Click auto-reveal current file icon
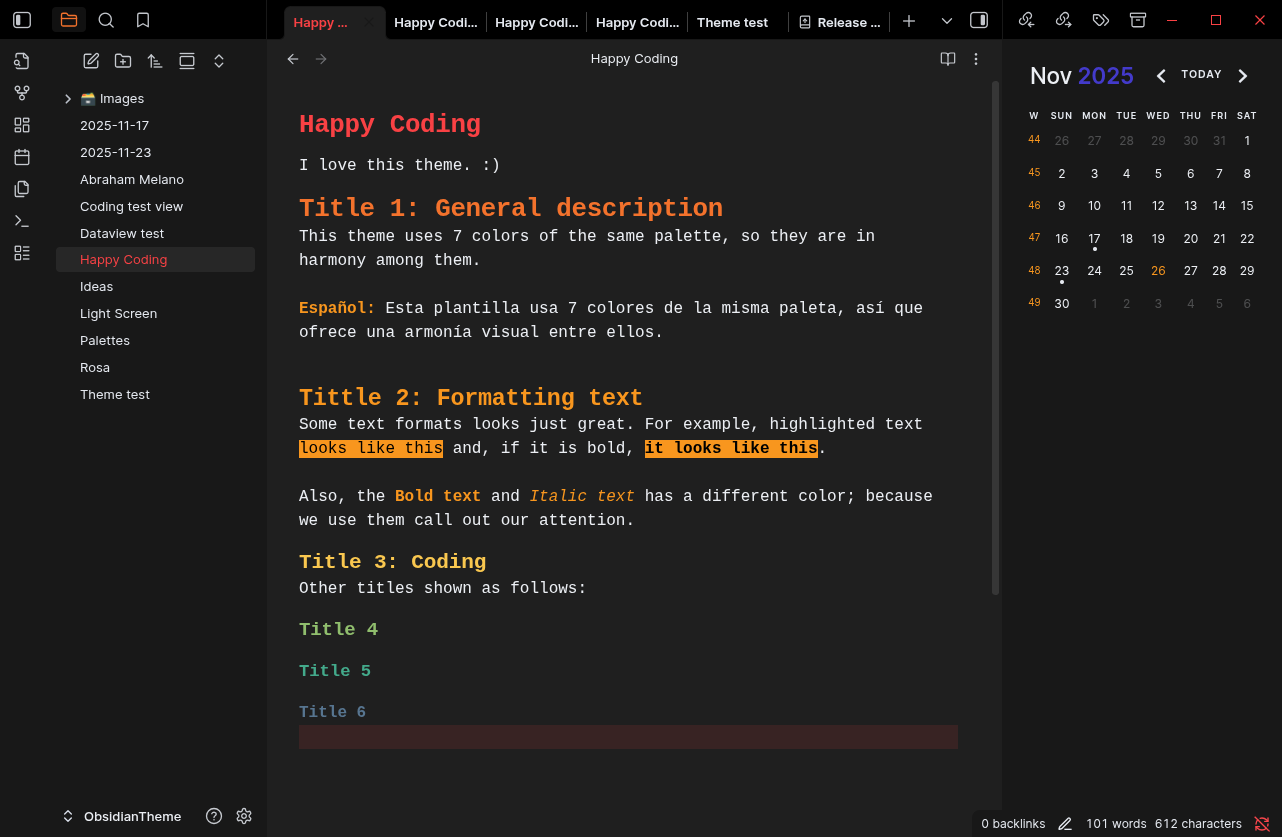 coord(187,61)
